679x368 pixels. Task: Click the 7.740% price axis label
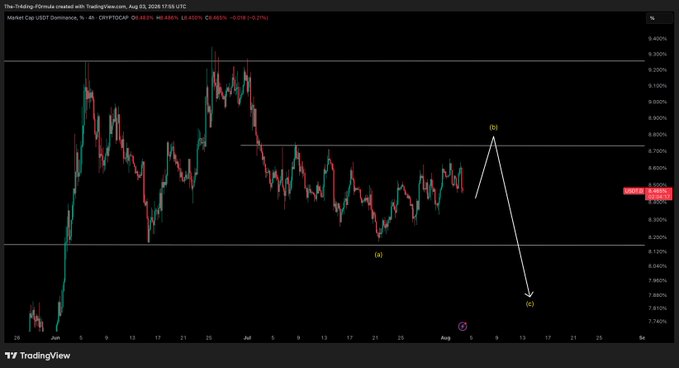657,321
